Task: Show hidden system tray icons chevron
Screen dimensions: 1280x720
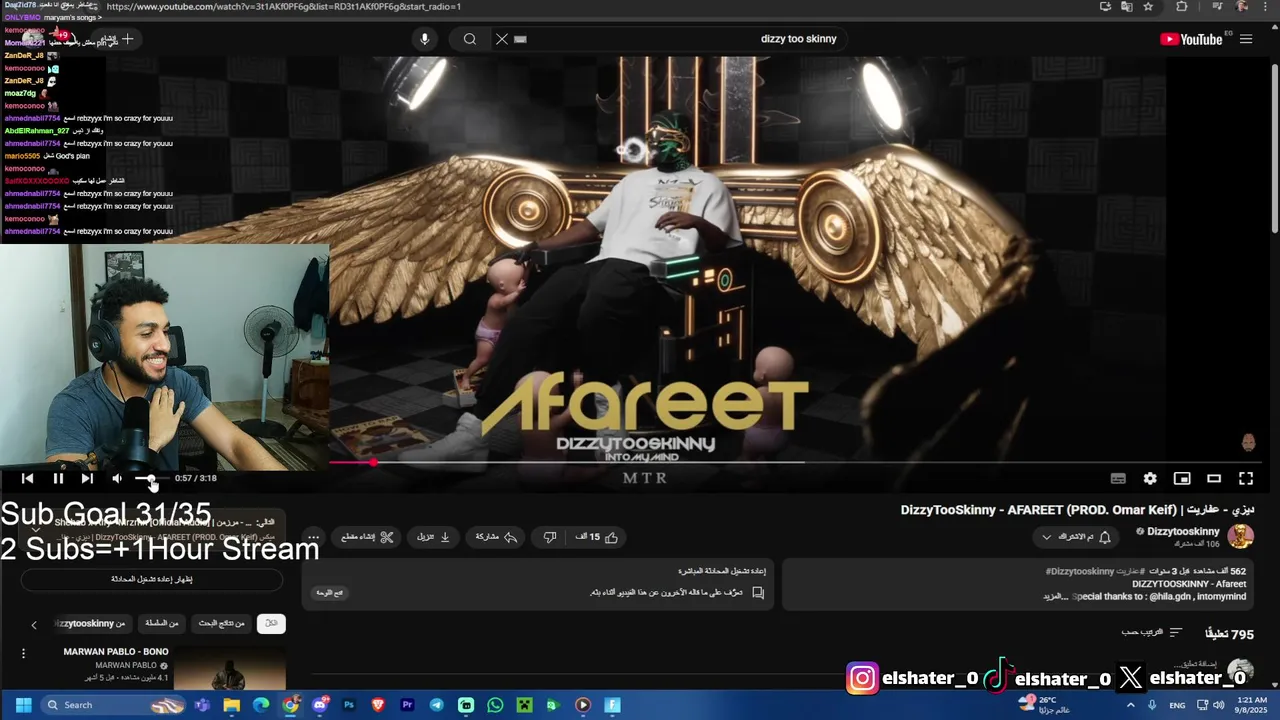Action: point(1131,705)
